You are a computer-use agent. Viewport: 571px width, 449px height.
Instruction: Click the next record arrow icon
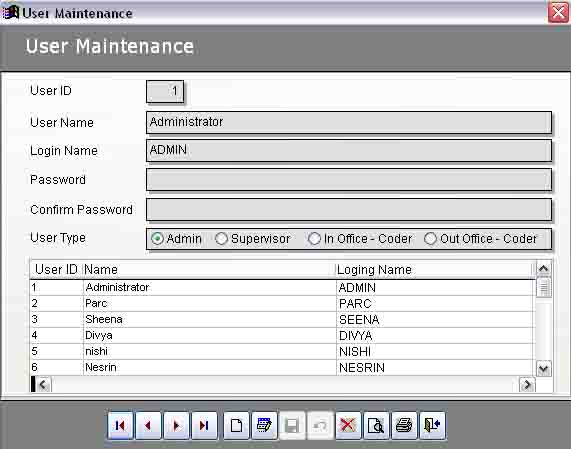[x=176, y=425]
